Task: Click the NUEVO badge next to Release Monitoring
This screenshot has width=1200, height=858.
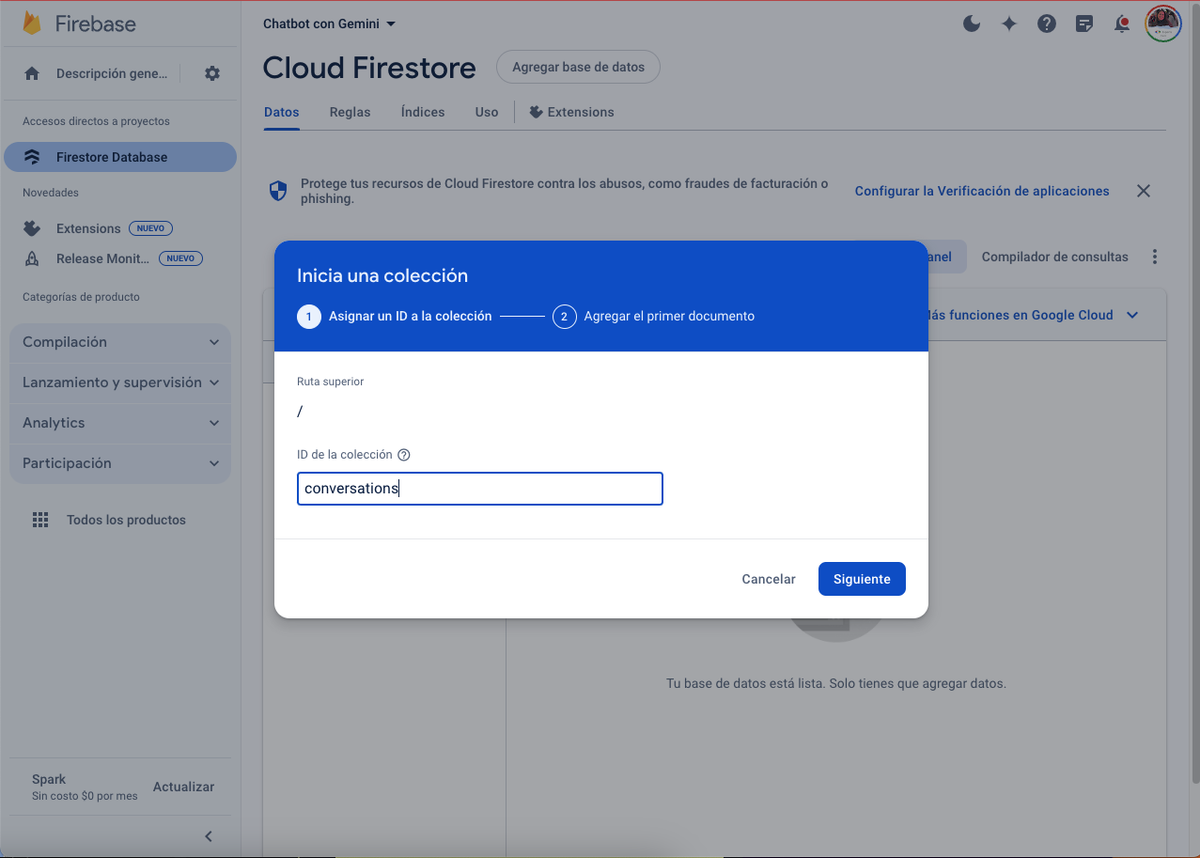Action: 180,258
